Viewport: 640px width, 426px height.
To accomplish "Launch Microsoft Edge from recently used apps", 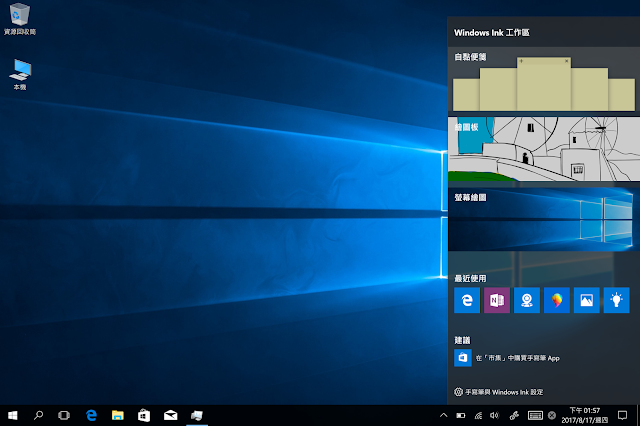I will click(x=467, y=300).
